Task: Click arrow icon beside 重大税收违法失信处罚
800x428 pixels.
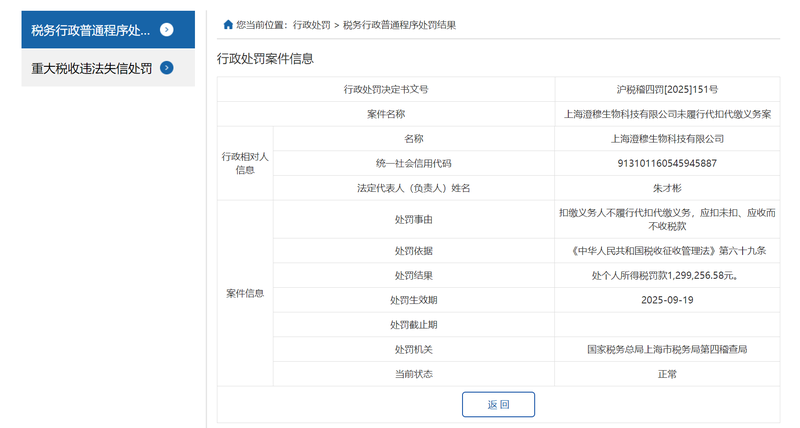Action: (166, 67)
